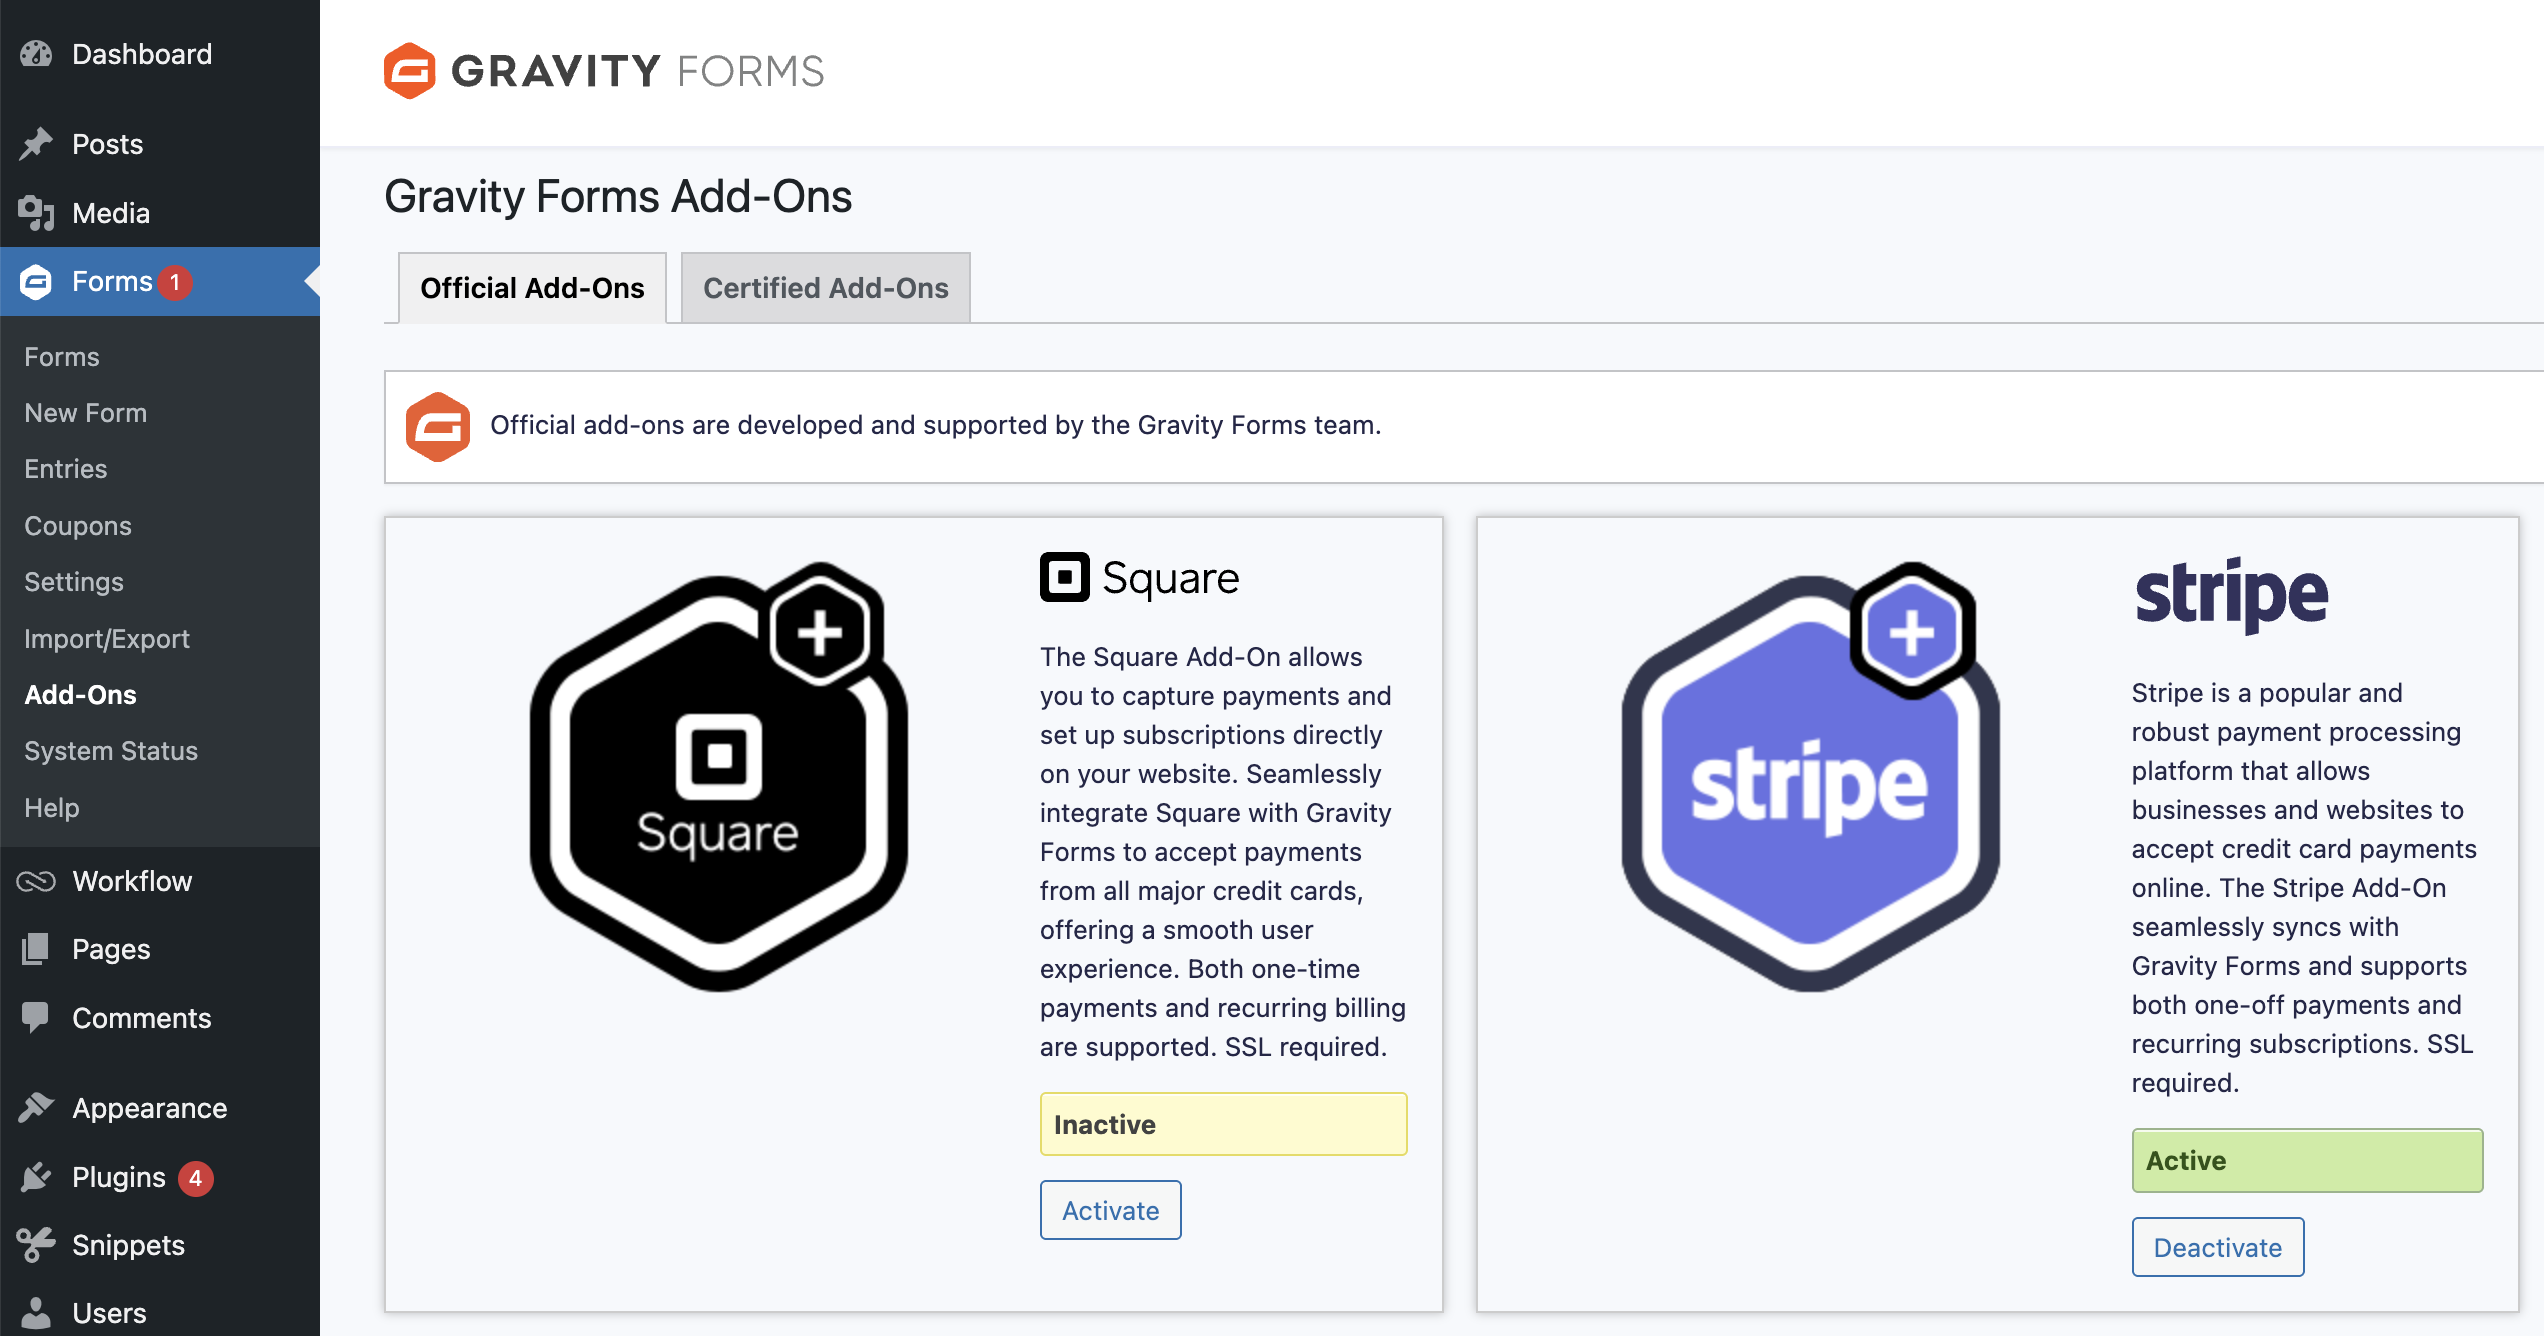Image resolution: width=2544 pixels, height=1336 pixels.
Task: Activate the Square add-on
Action: (x=1110, y=1210)
